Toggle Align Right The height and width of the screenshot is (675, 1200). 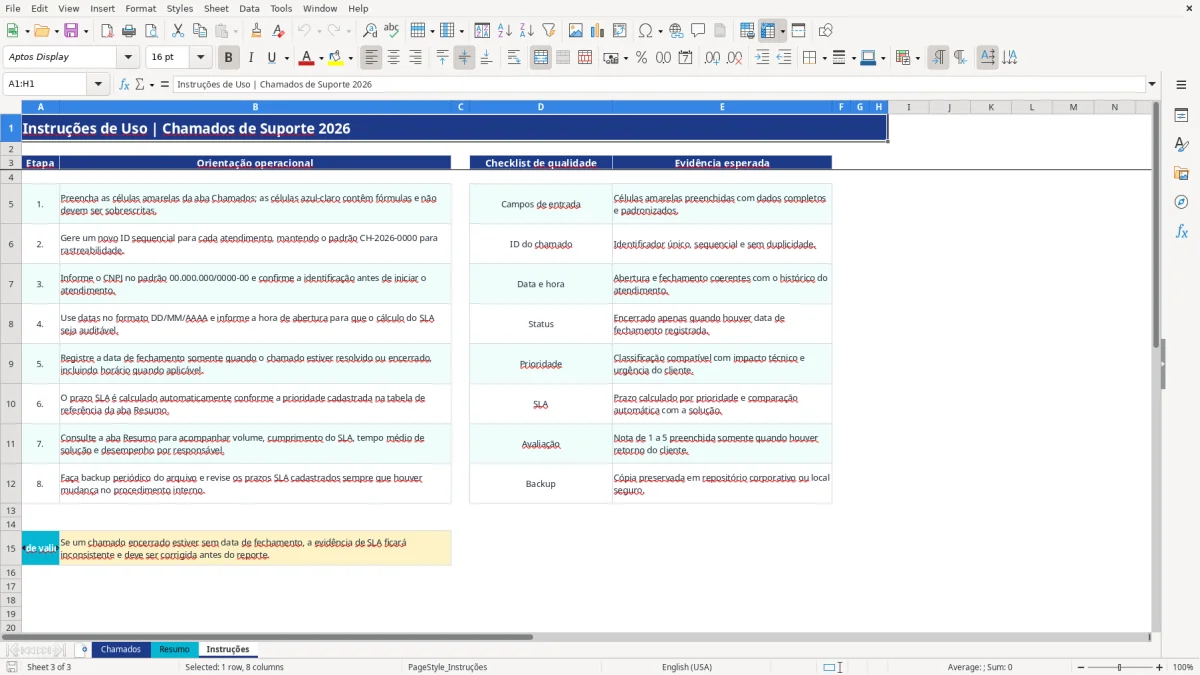click(x=416, y=58)
